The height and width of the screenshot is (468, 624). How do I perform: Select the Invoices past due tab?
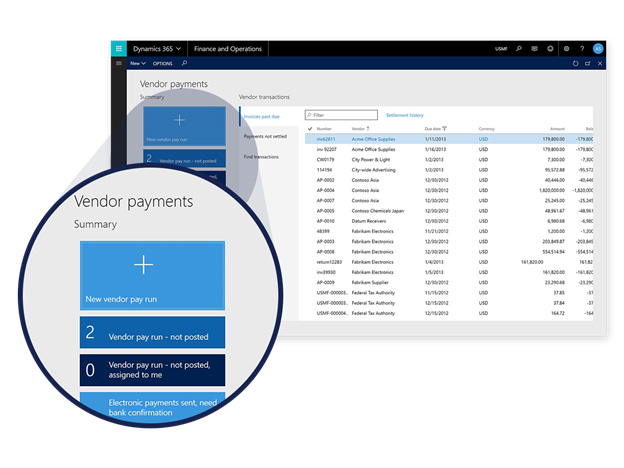261,117
